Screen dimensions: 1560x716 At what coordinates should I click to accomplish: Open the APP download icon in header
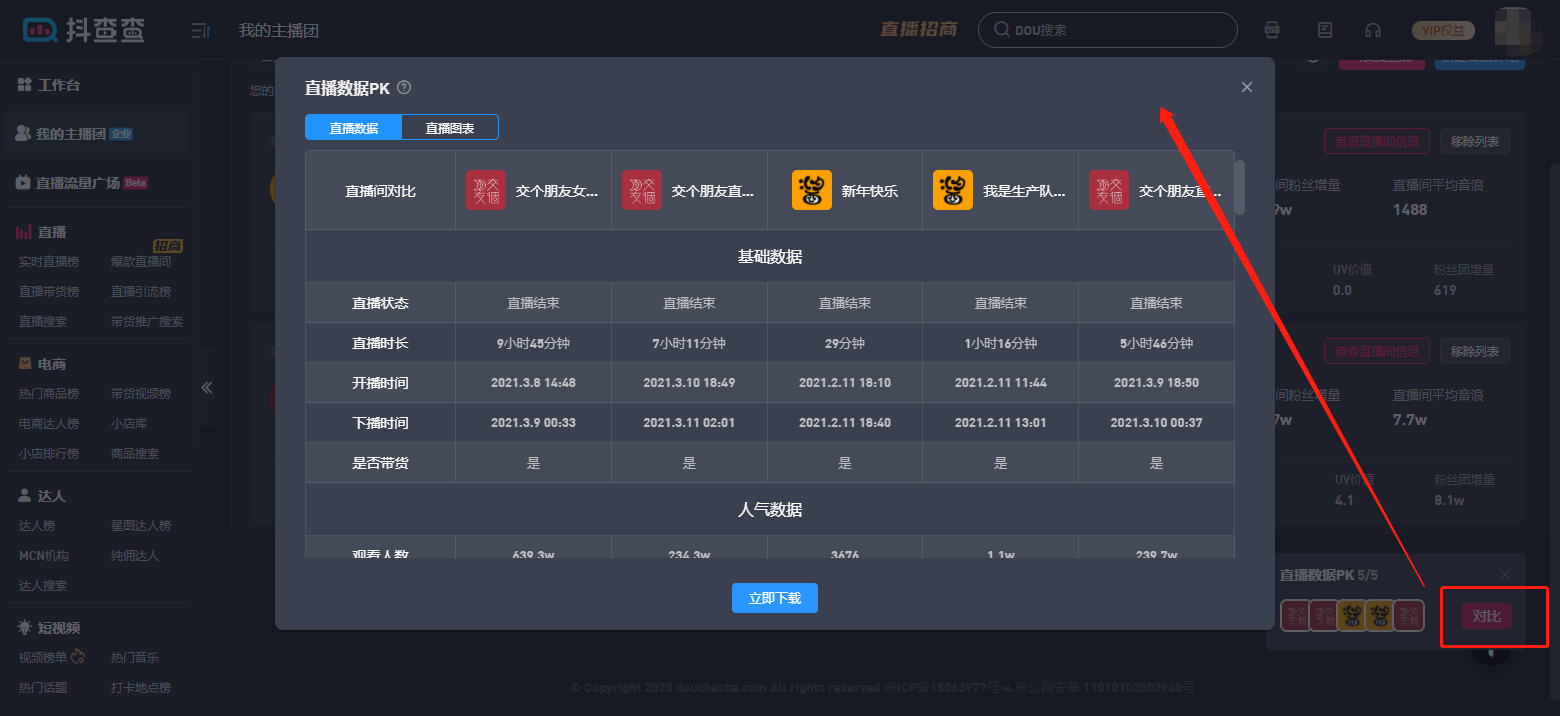(1272, 30)
